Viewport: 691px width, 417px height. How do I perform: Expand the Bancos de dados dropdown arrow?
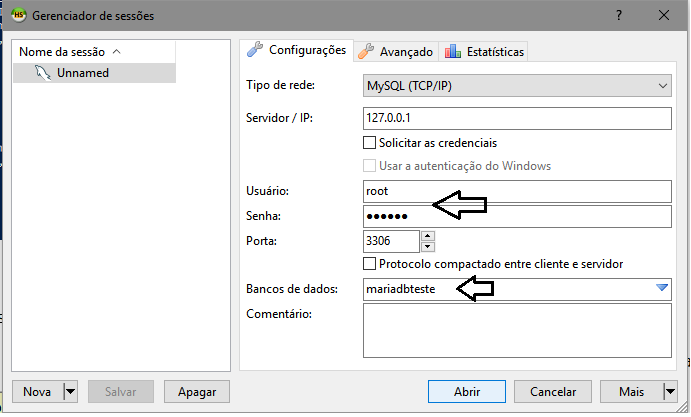pos(661,289)
